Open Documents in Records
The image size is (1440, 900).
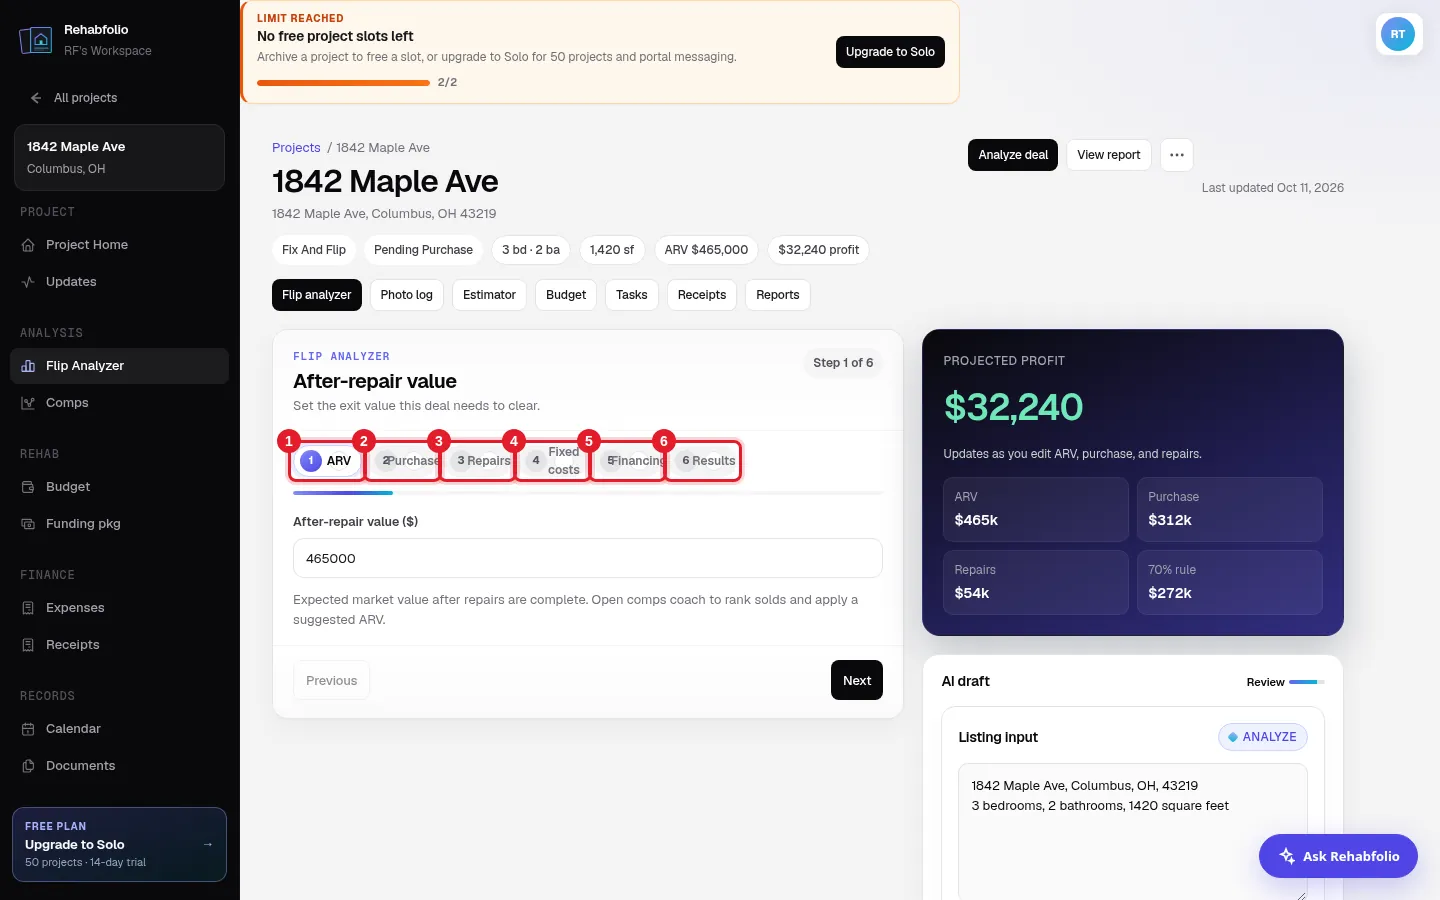[119, 766]
